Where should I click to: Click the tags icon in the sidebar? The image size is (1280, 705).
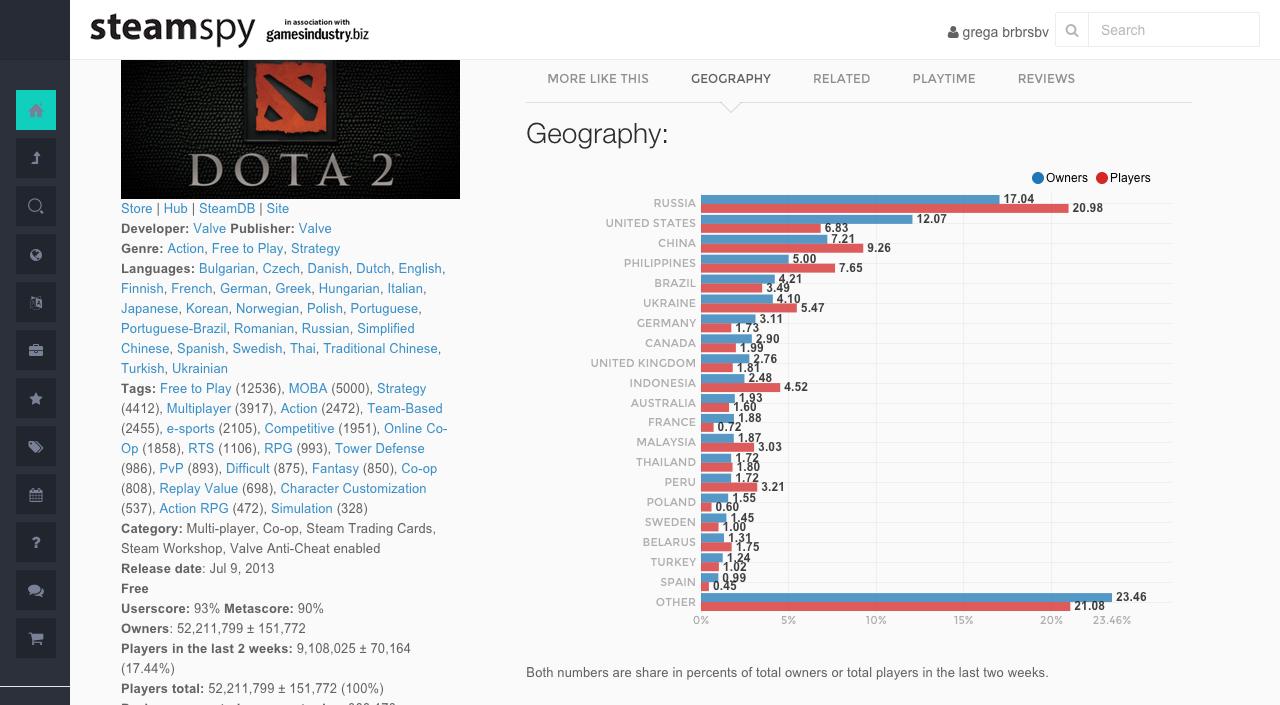[36, 447]
